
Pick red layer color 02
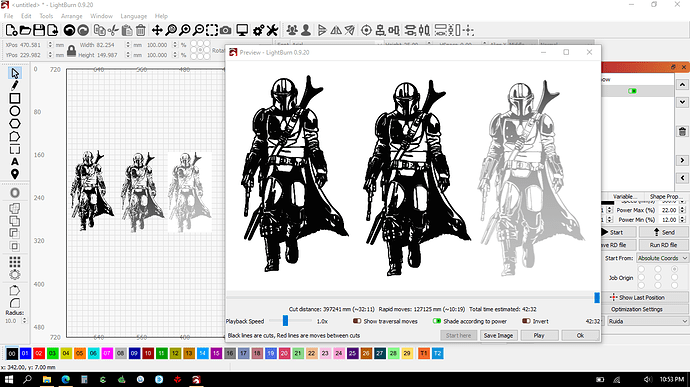[x=39, y=353]
